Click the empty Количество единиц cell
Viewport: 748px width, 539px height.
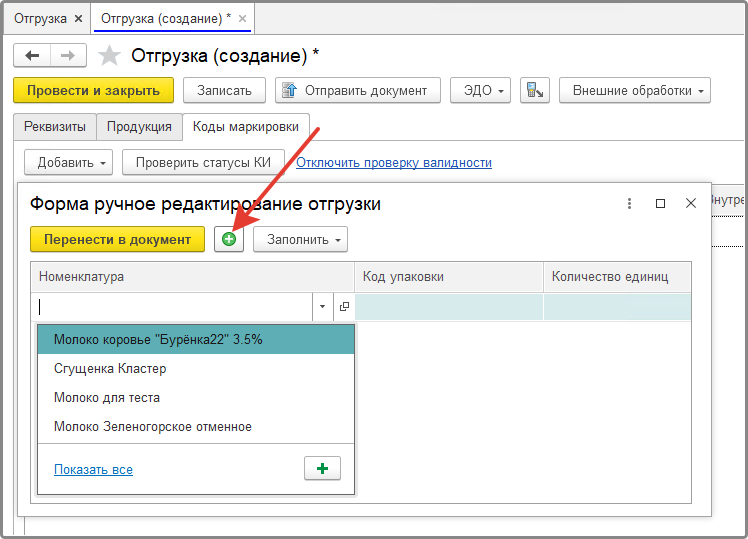pos(617,307)
